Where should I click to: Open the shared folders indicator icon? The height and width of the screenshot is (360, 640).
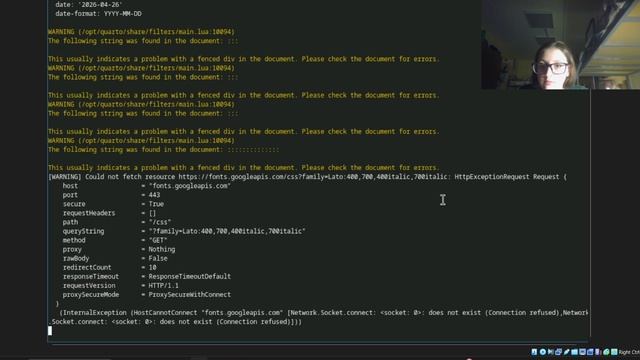point(574,352)
